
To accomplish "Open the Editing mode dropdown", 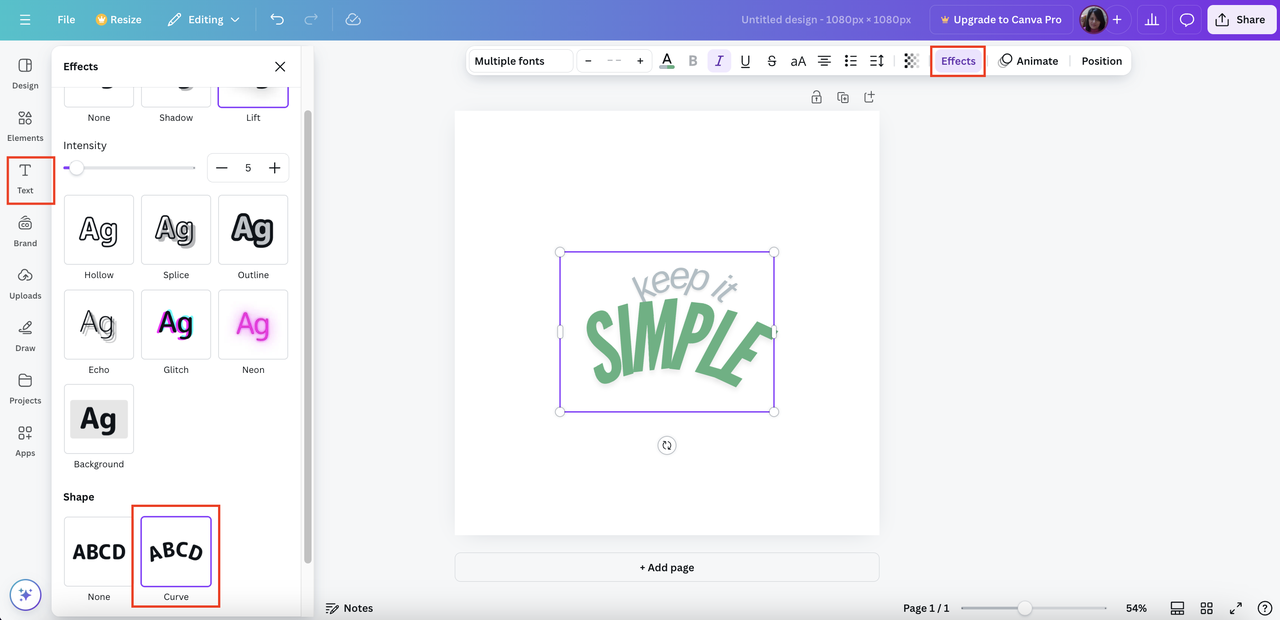I will (203, 20).
